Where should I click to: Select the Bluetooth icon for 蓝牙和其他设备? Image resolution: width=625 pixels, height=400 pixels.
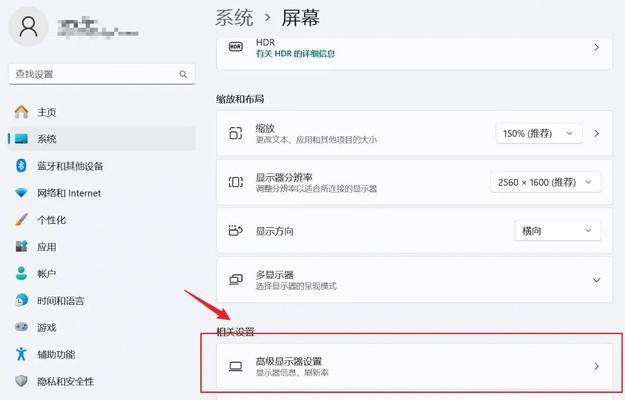[x=21, y=166]
